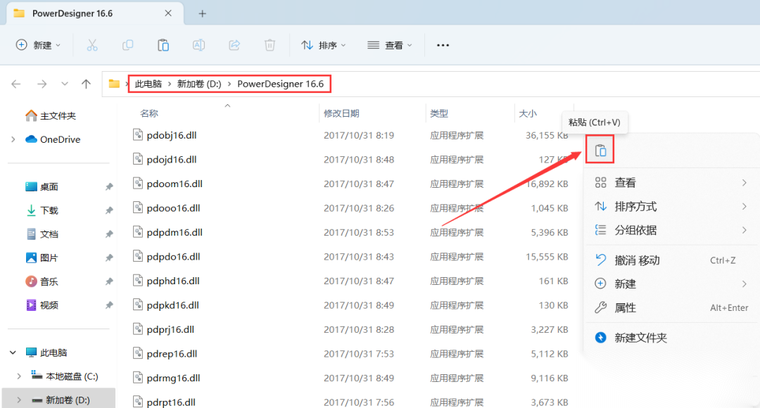Click the Copy icon in toolbar
This screenshot has width=760, height=408.
(127, 45)
